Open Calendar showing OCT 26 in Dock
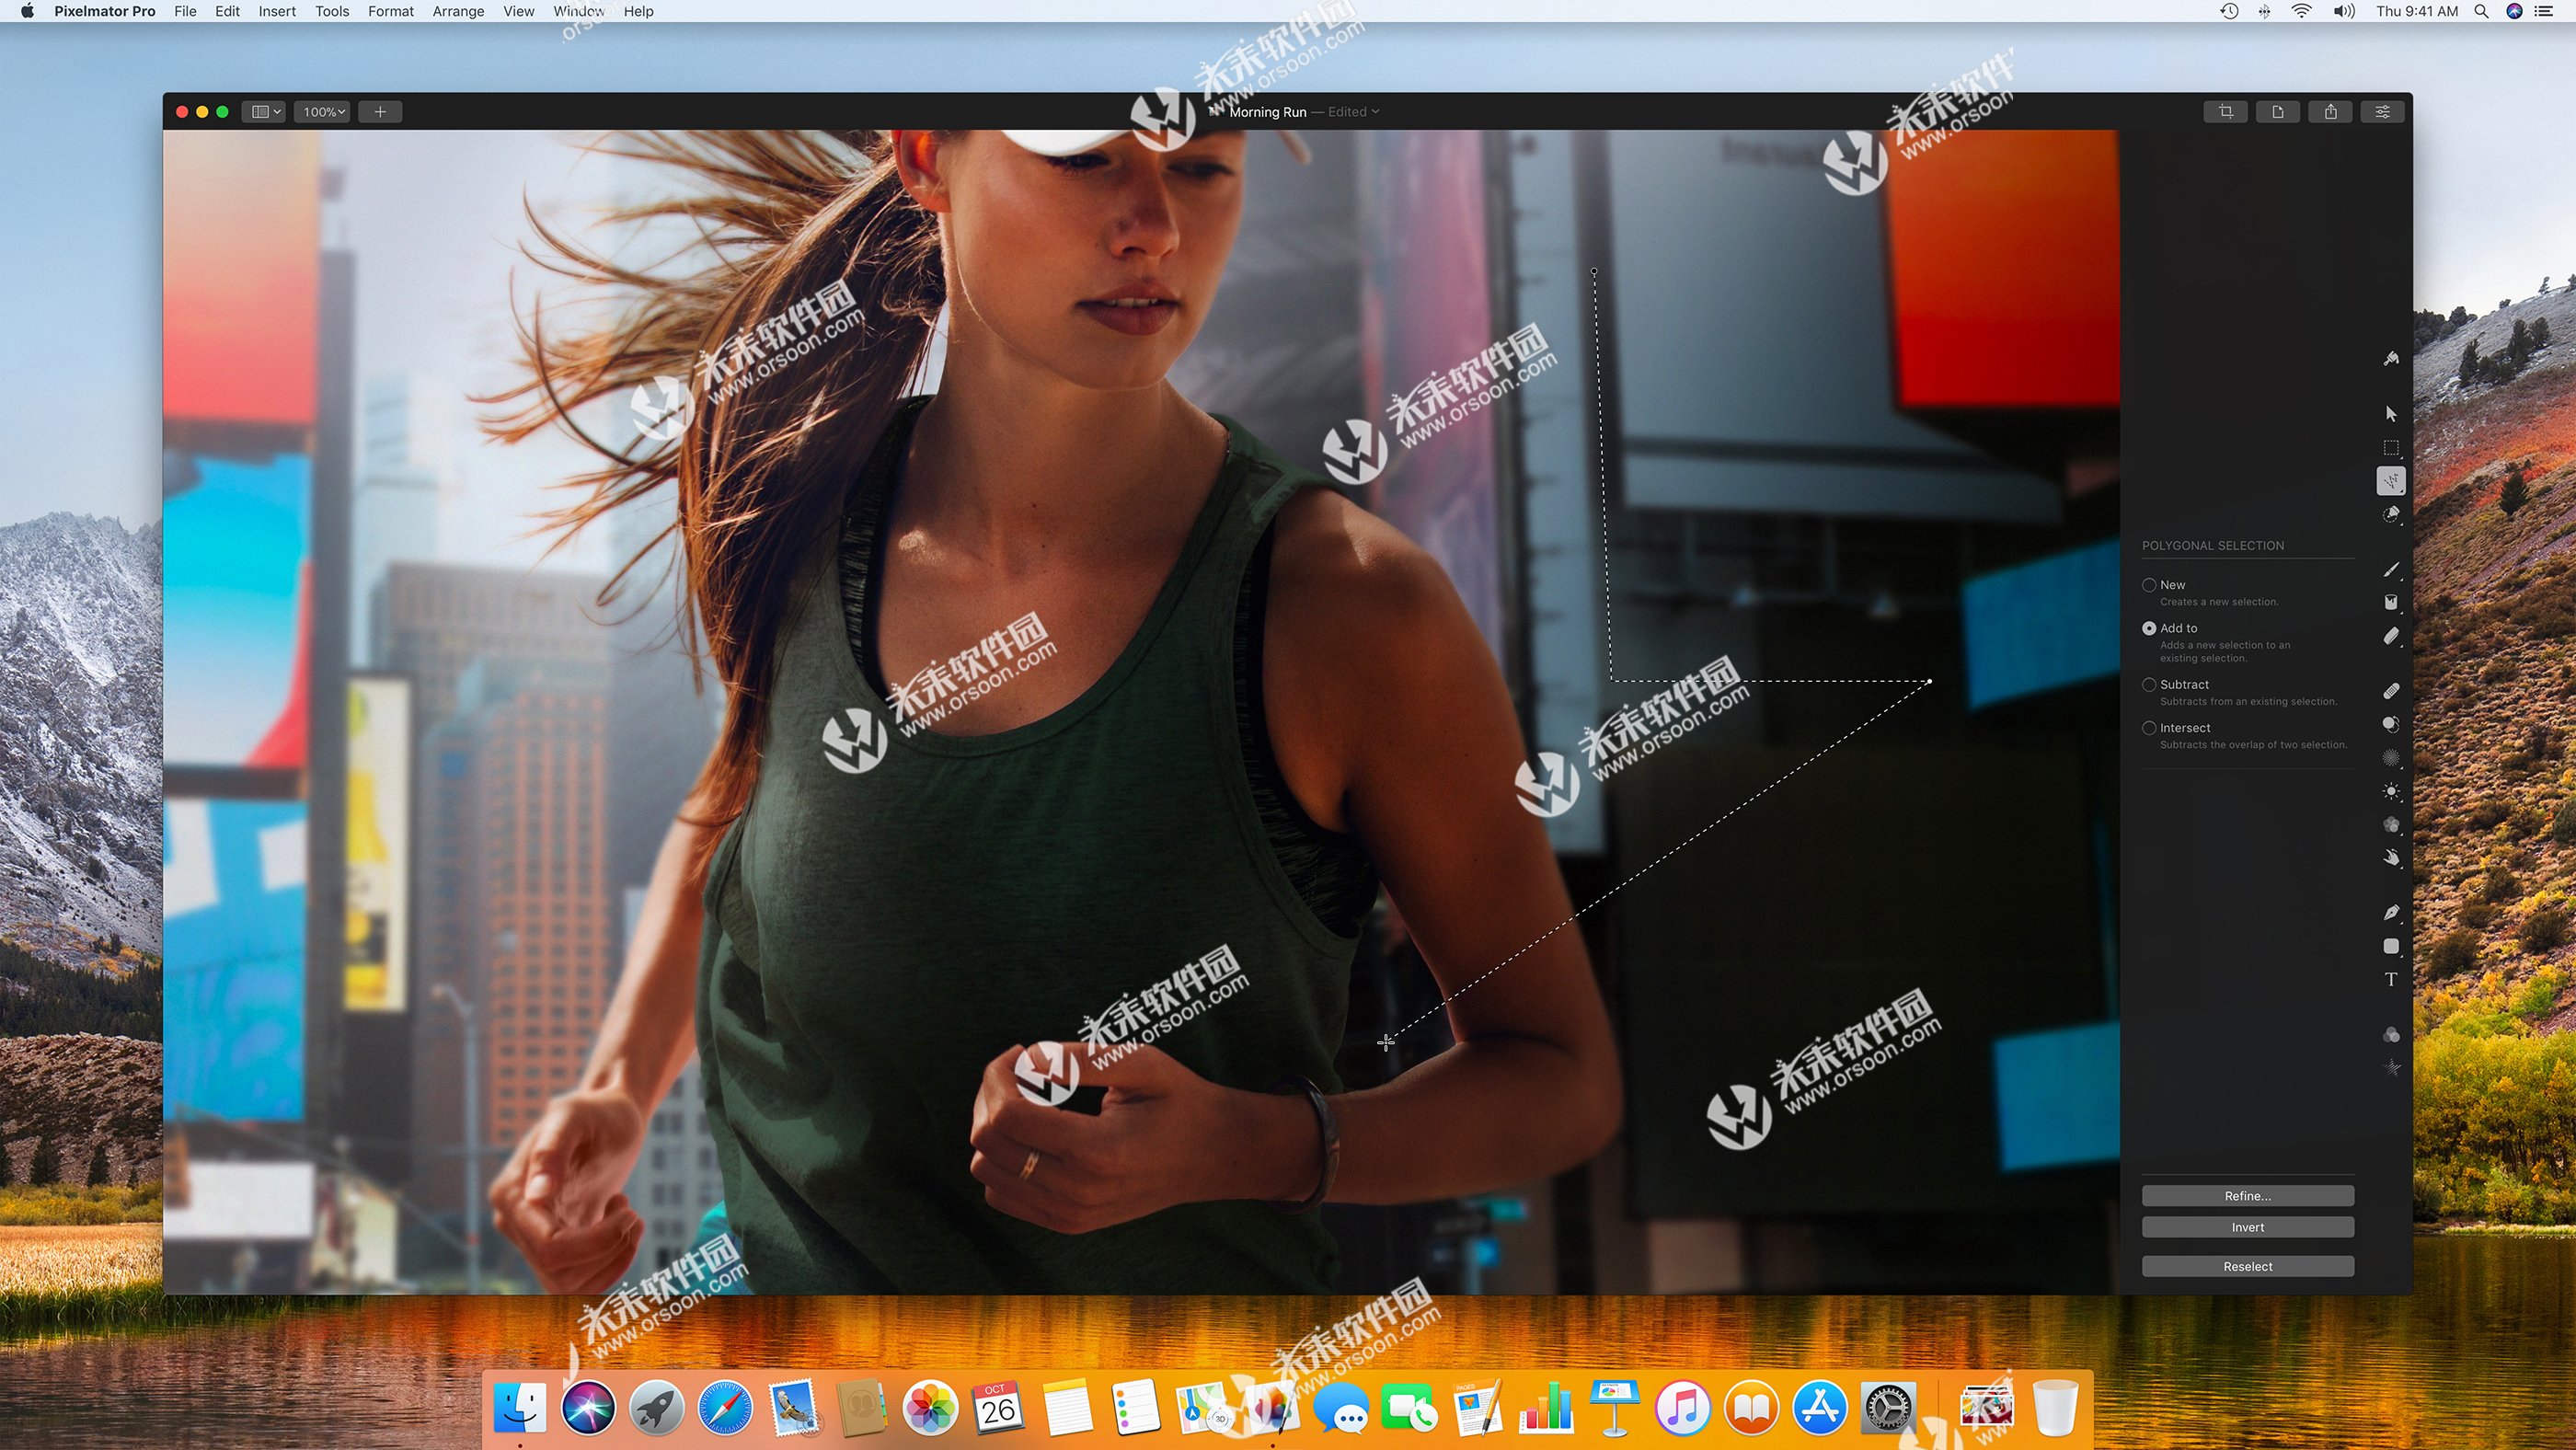This screenshot has height=1450, width=2576. click(x=998, y=1407)
